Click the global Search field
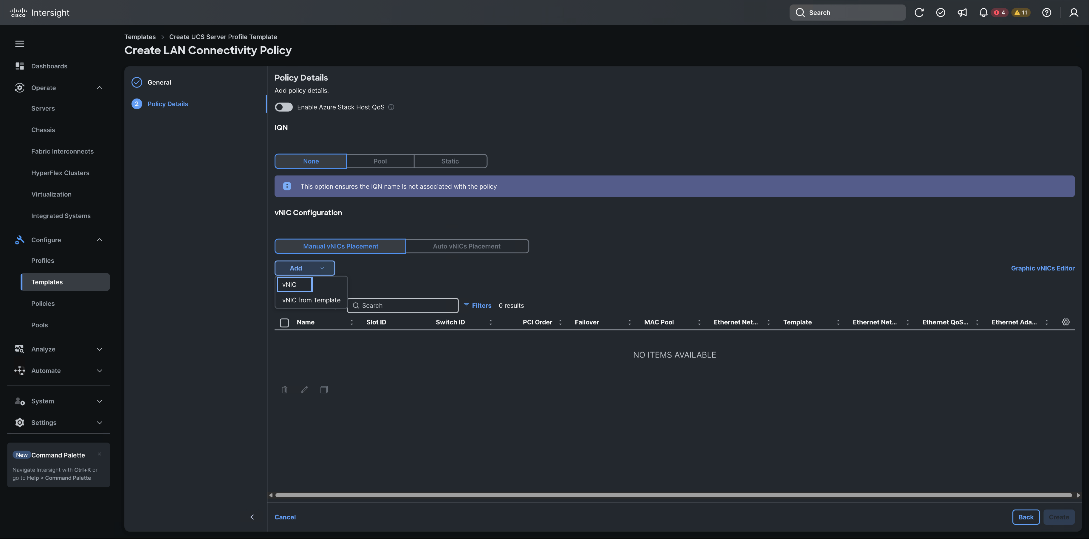The image size is (1089, 539). coord(847,13)
